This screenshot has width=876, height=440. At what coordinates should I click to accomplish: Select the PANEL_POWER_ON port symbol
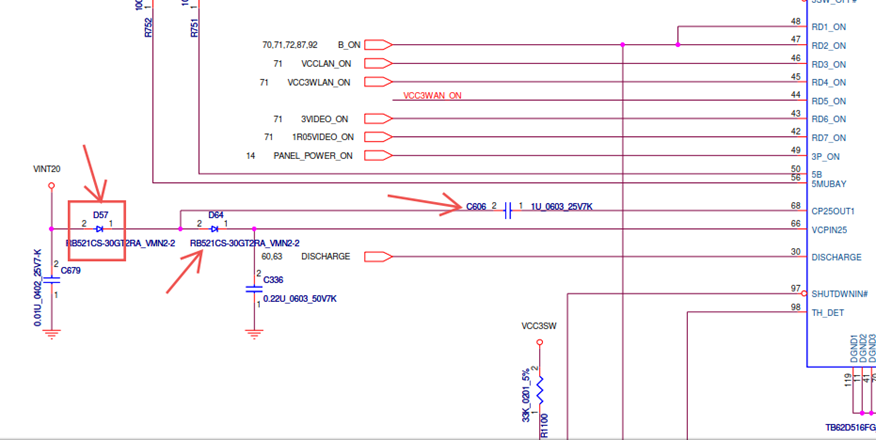coord(379,155)
